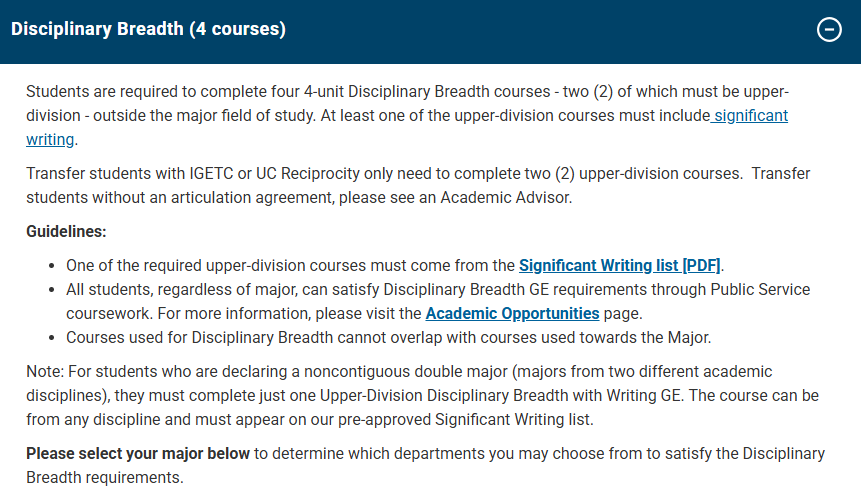Viewport: 861px width, 490px height.
Task: Click 'Breadth requirements.' at the final line
Action: [x=104, y=477]
